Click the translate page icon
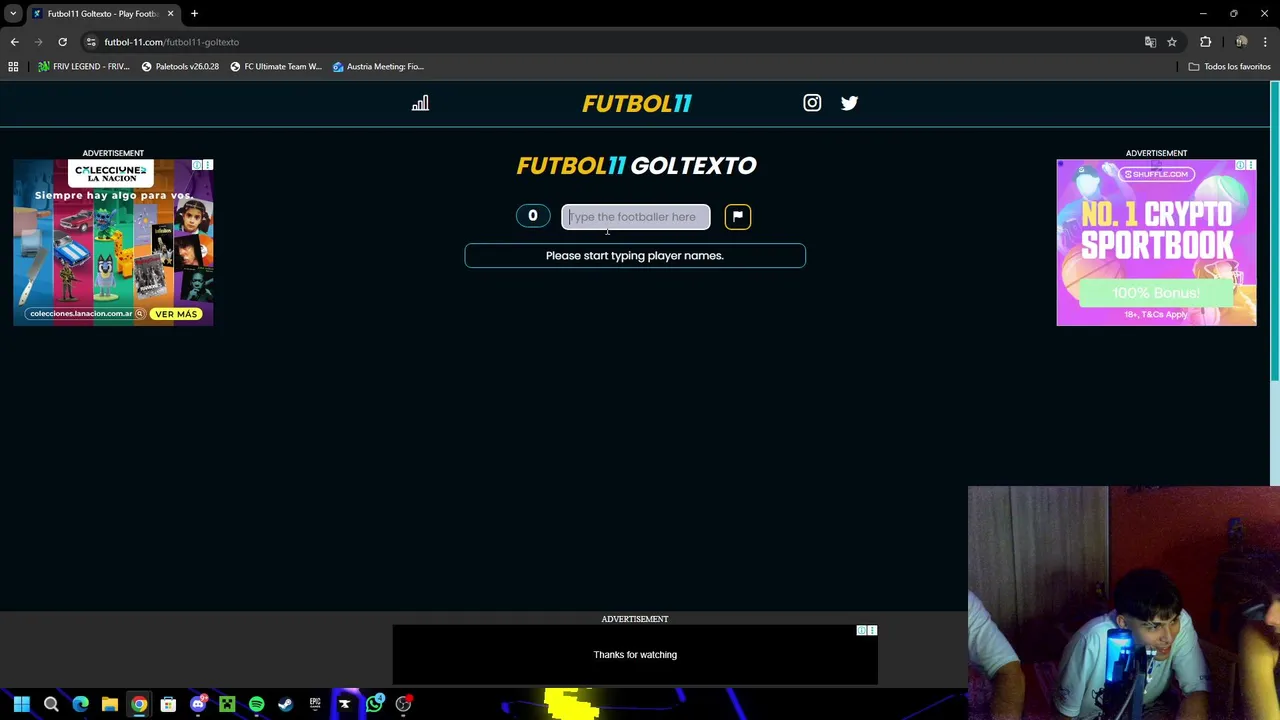 tap(1150, 42)
